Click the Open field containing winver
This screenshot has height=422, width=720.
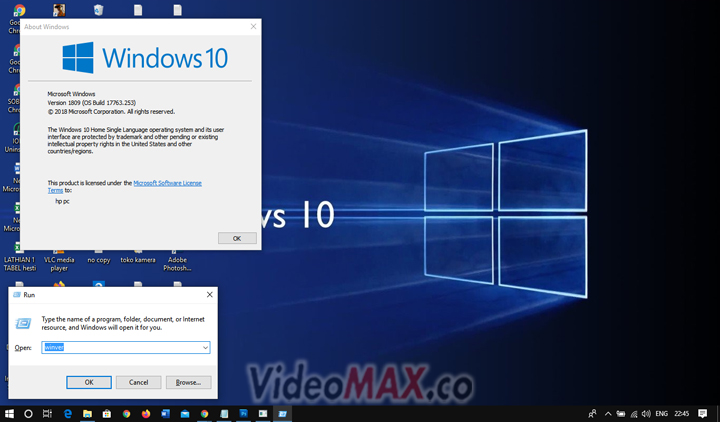(126, 348)
